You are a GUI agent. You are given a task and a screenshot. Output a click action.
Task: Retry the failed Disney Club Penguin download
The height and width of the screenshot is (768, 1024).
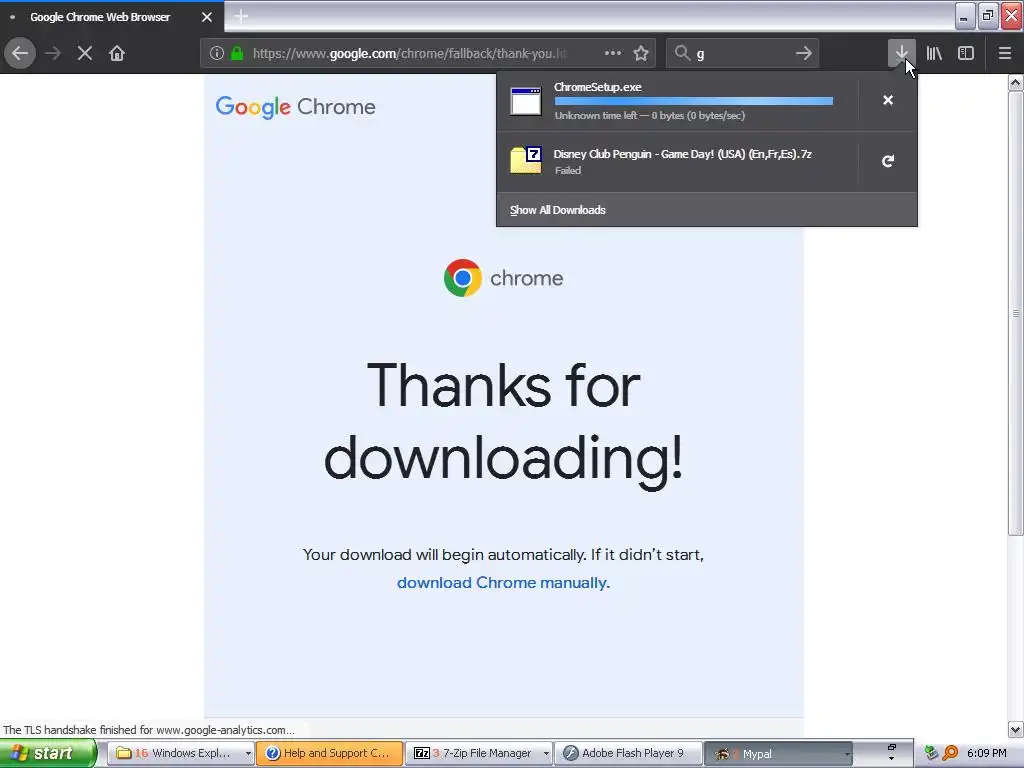888,161
